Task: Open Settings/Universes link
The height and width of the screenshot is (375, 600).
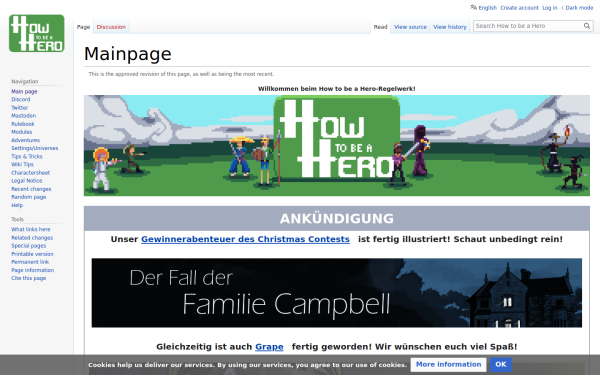Action: click(34, 148)
